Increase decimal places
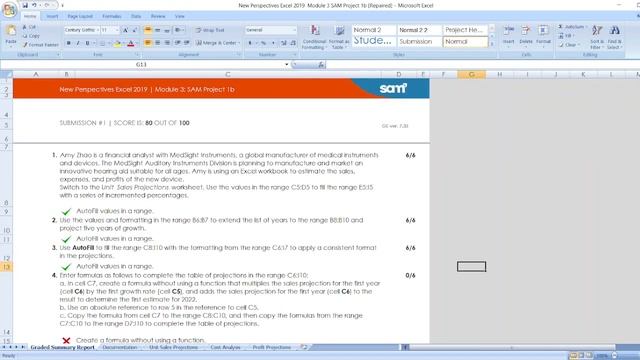 [x=284, y=43]
